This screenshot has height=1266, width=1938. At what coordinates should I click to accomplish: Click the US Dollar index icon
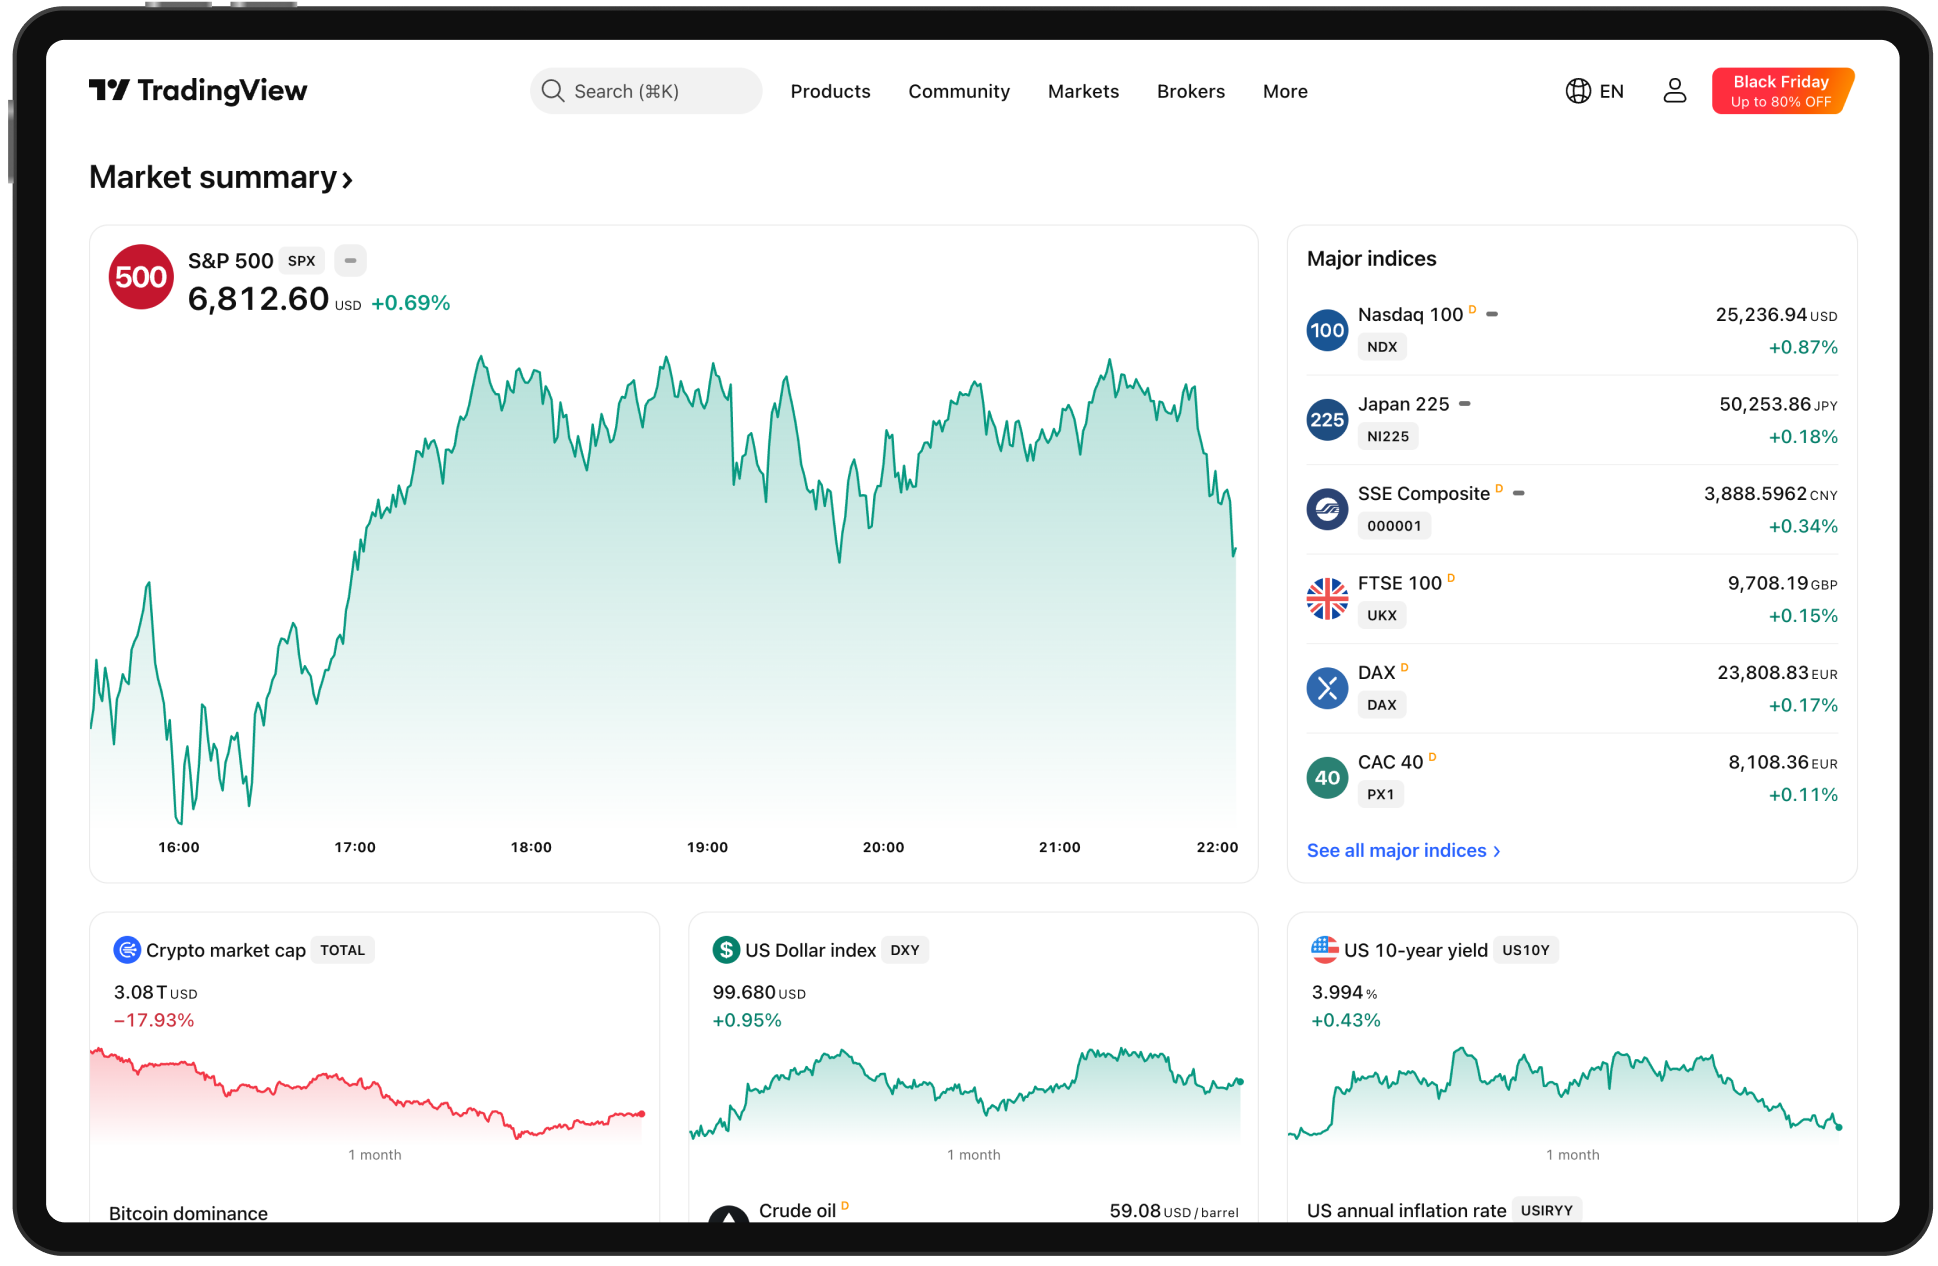pos(726,950)
